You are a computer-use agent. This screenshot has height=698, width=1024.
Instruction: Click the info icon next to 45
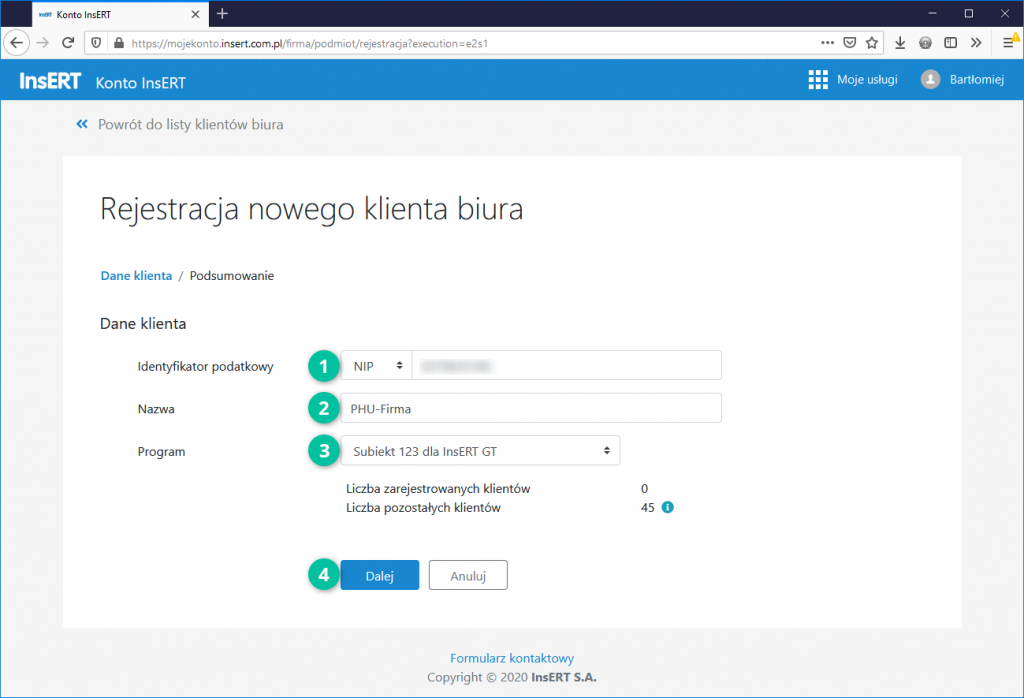(667, 507)
